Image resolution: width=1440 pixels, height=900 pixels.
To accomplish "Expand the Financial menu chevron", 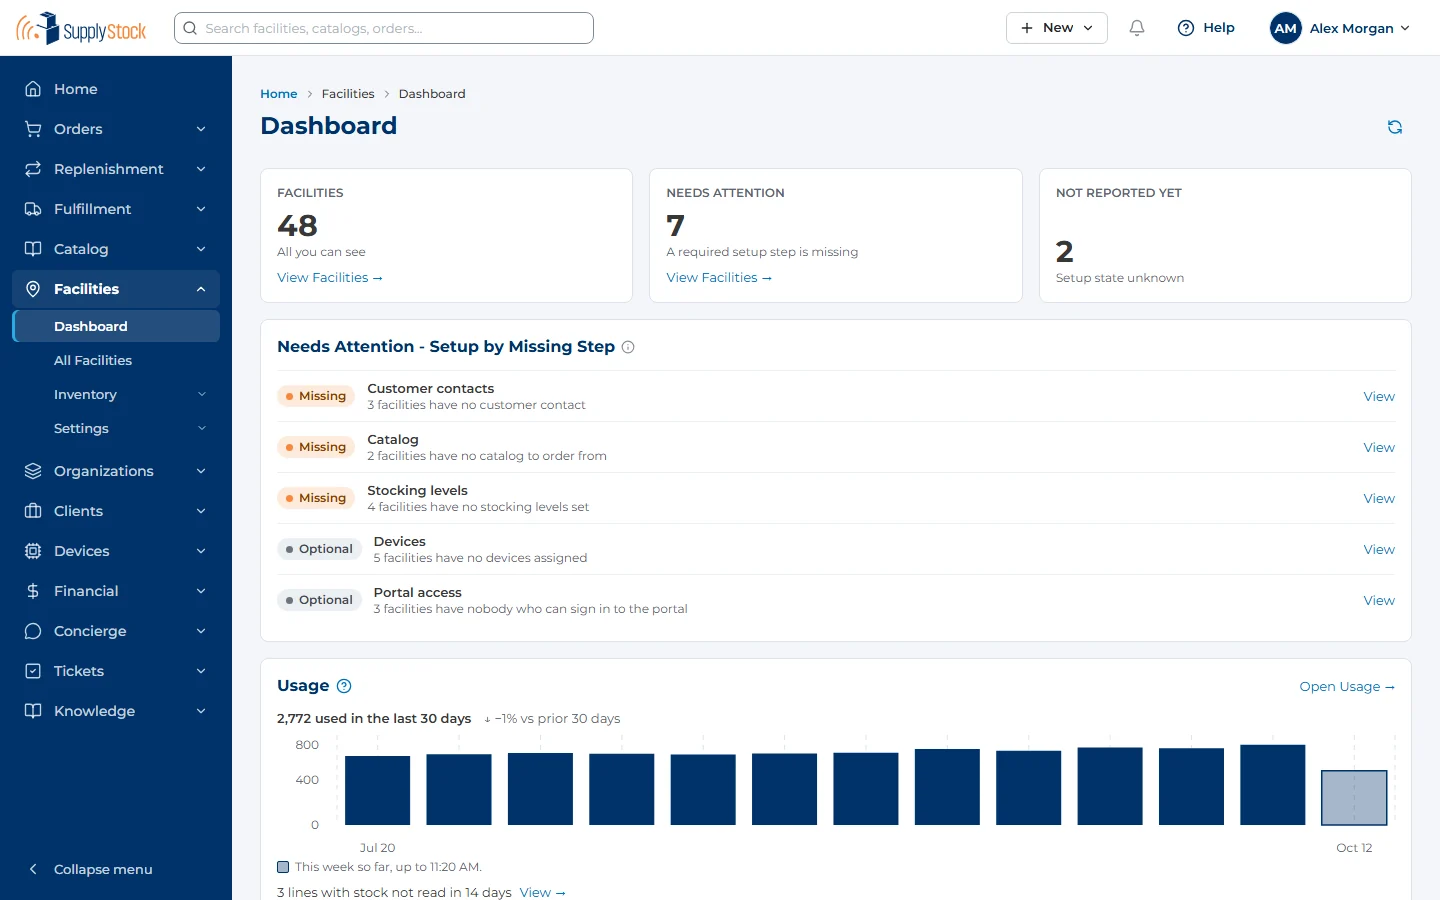I will 201,591.
